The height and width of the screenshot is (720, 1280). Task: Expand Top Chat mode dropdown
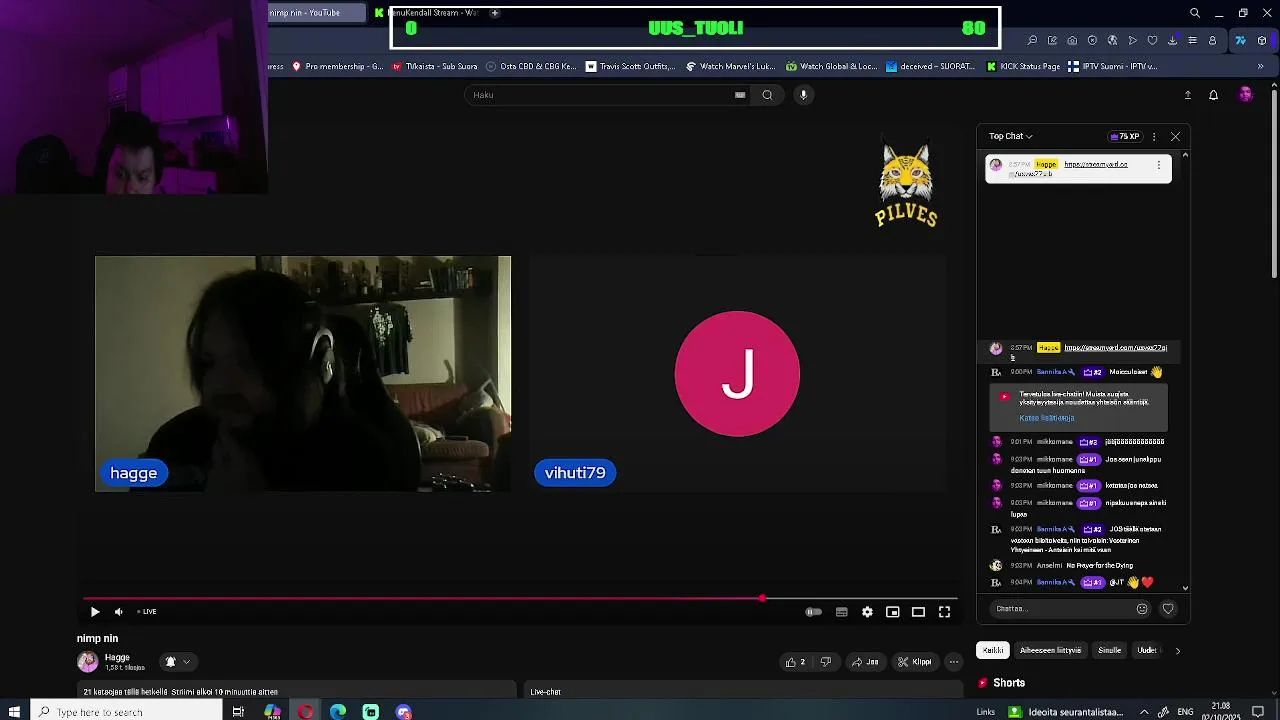point(1011,136)
